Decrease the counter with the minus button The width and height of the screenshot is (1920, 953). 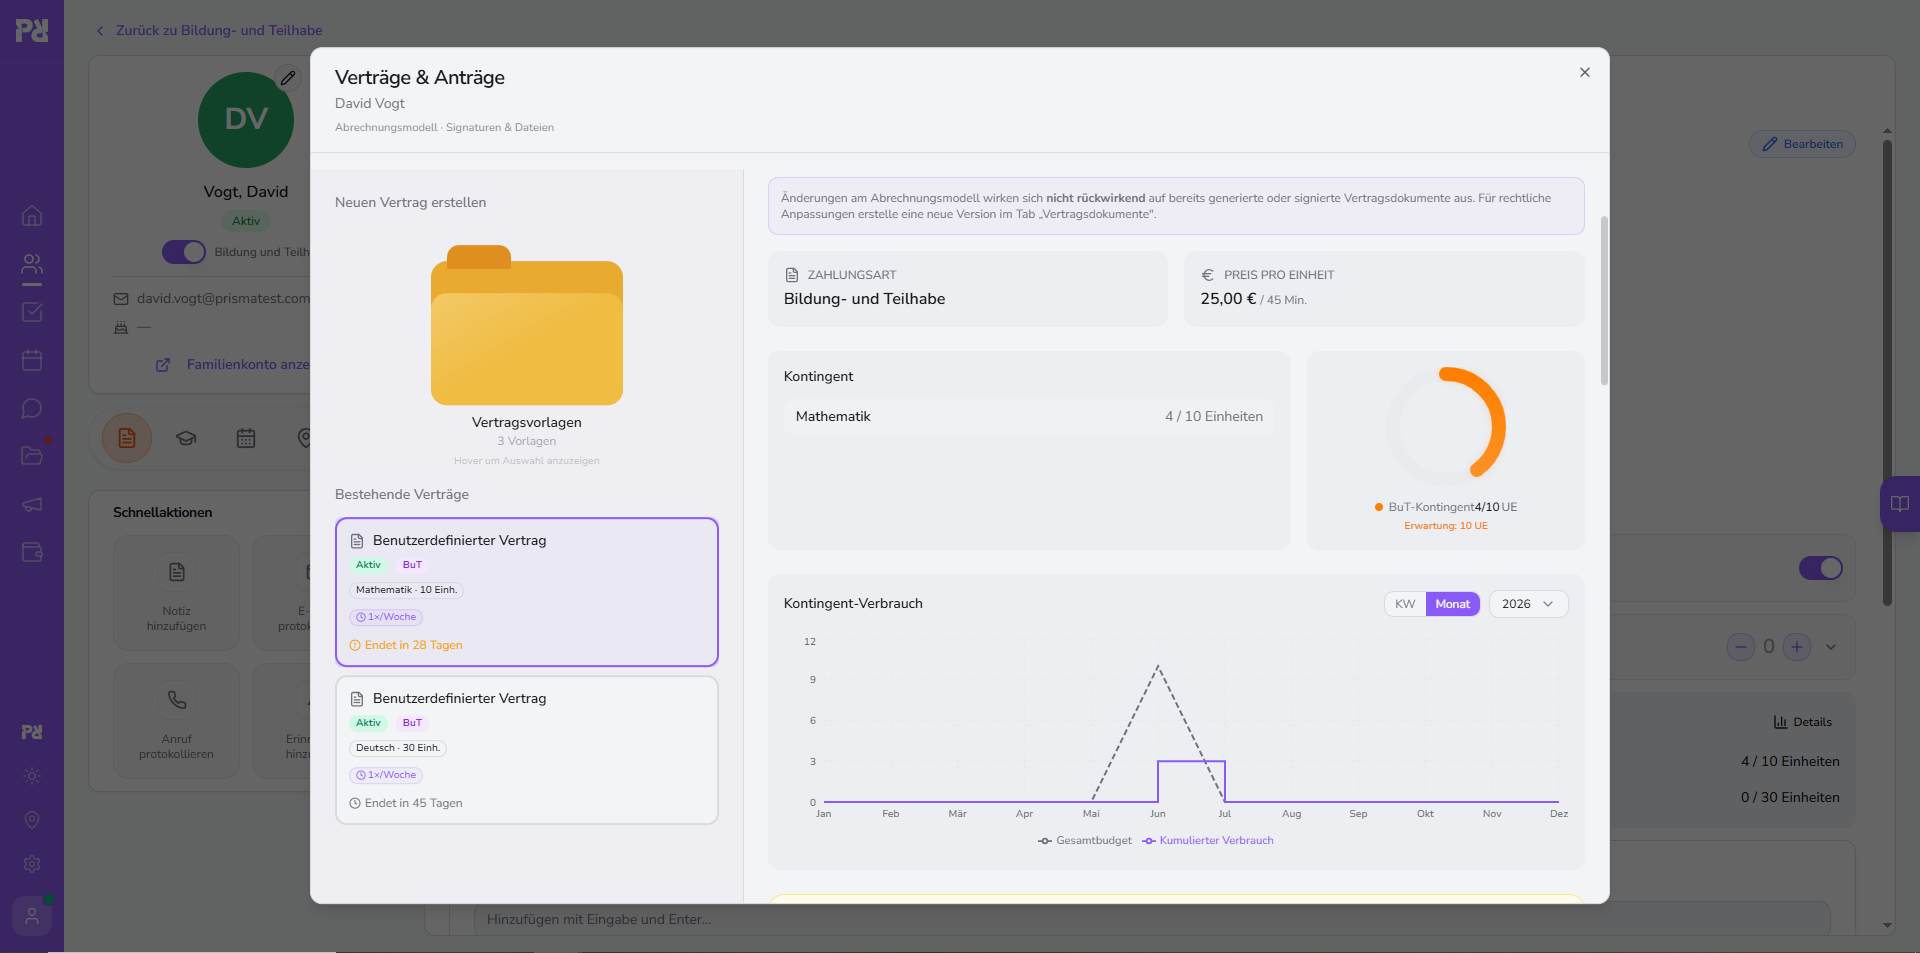(1741, 647)
